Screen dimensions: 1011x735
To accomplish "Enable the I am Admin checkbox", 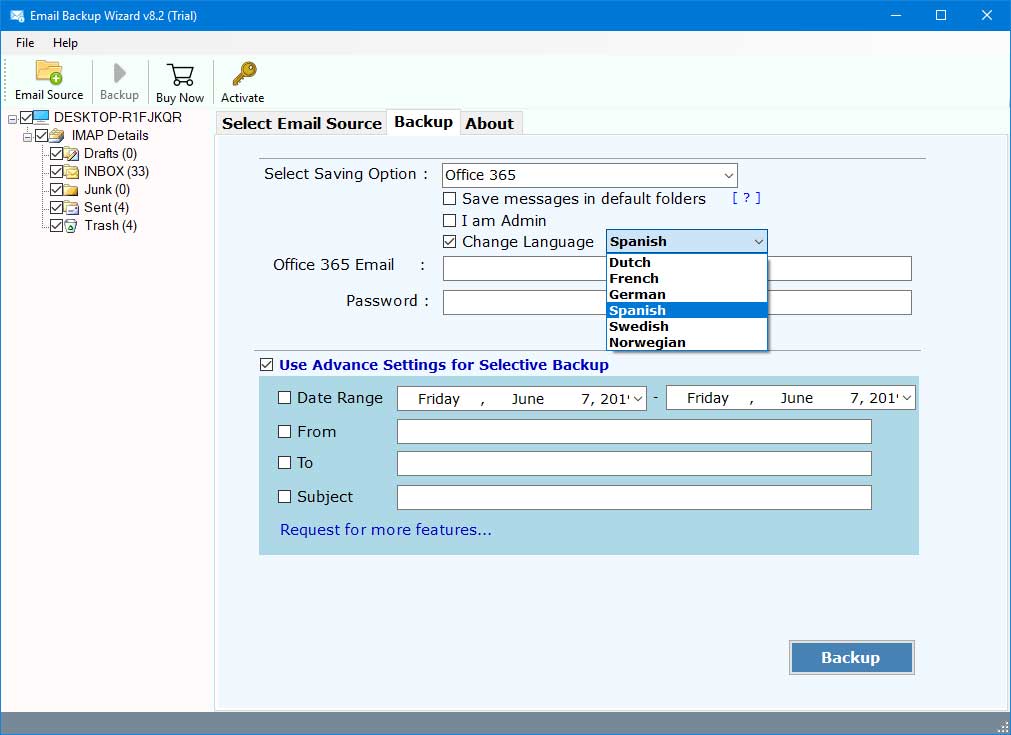I will click(449, 221).
